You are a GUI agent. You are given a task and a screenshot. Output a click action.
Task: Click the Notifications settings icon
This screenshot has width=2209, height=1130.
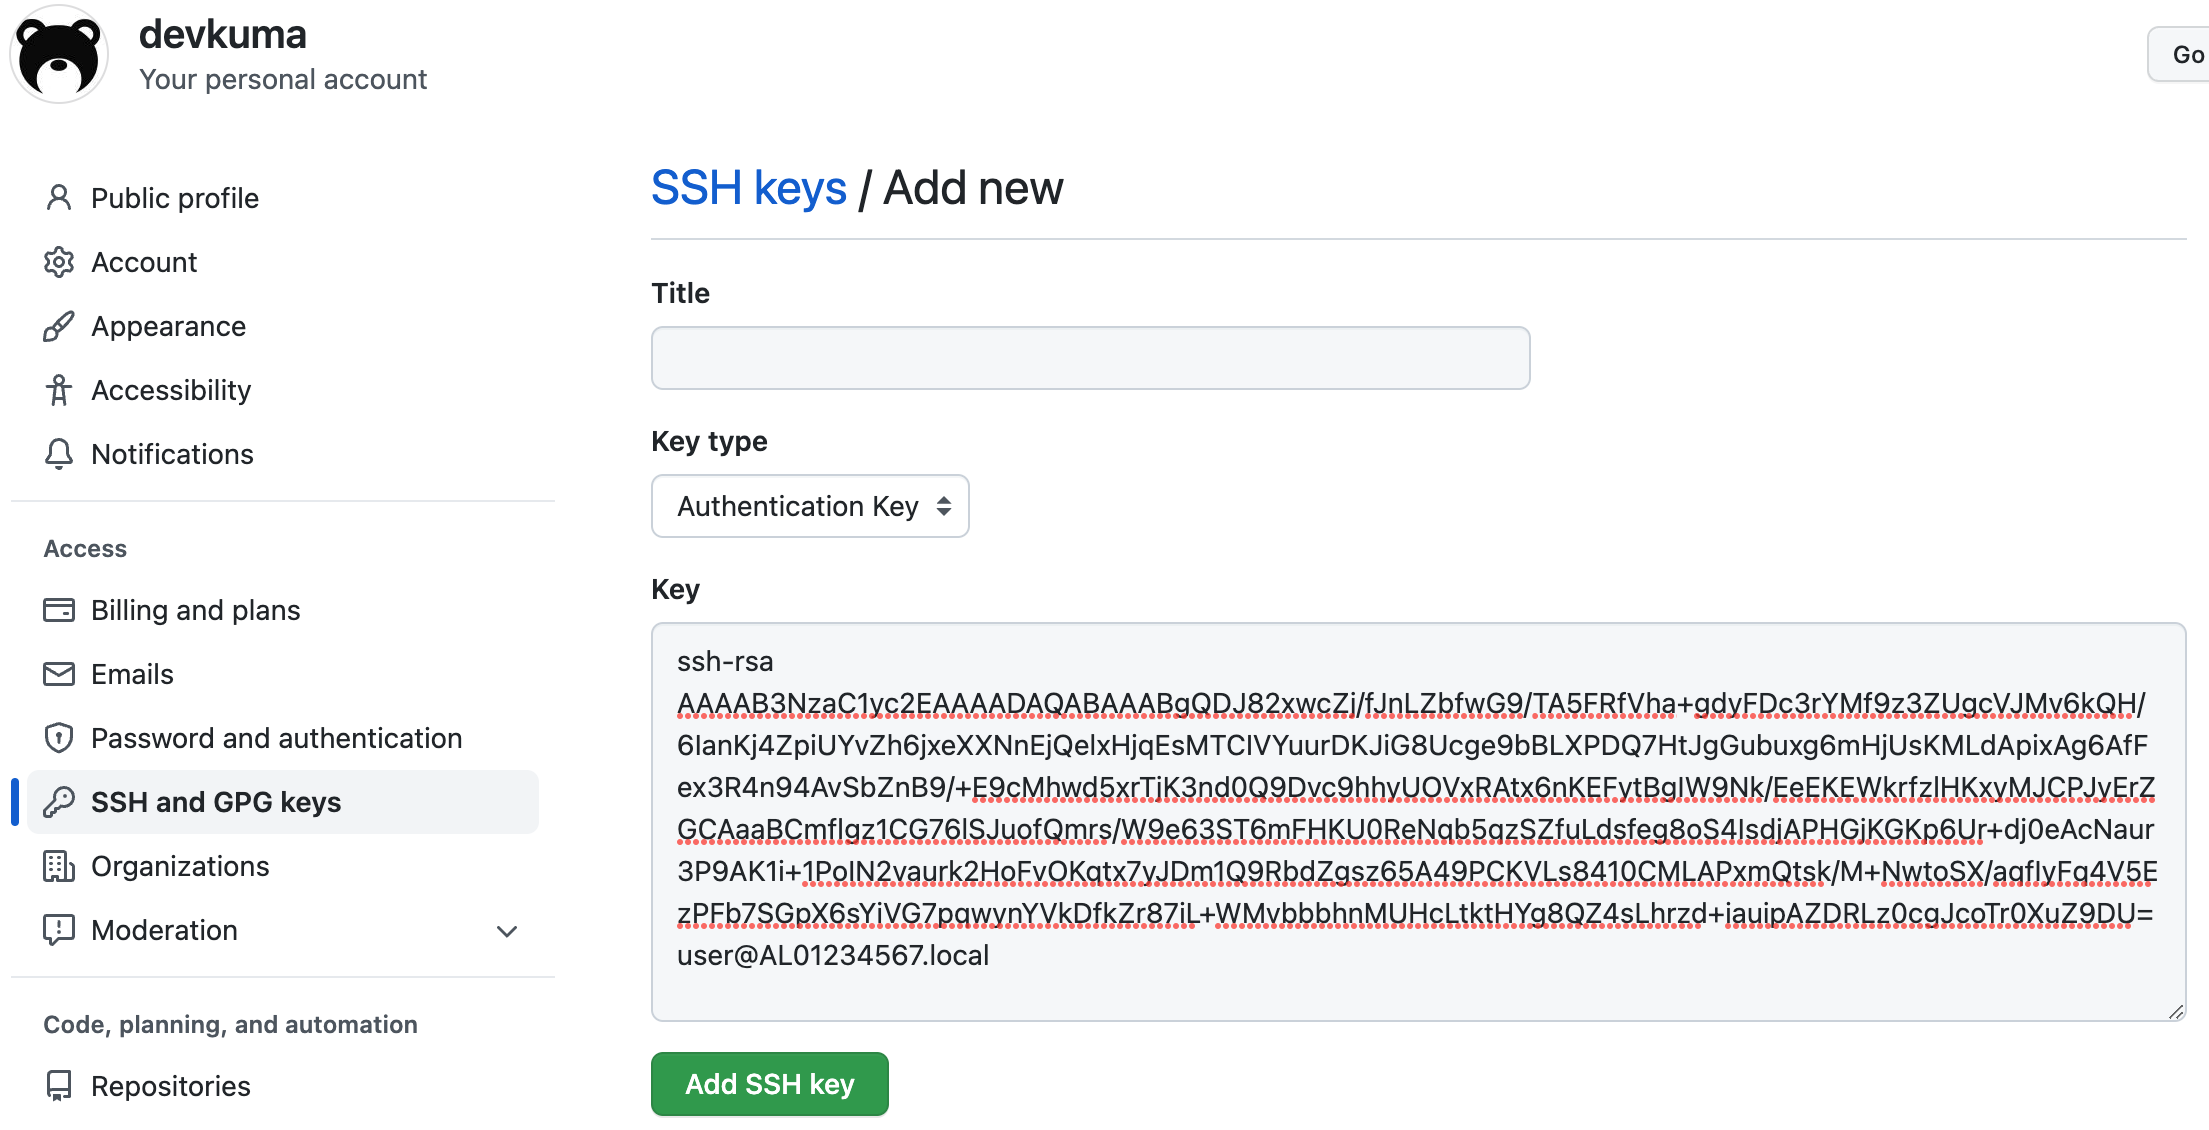(59, 453)
